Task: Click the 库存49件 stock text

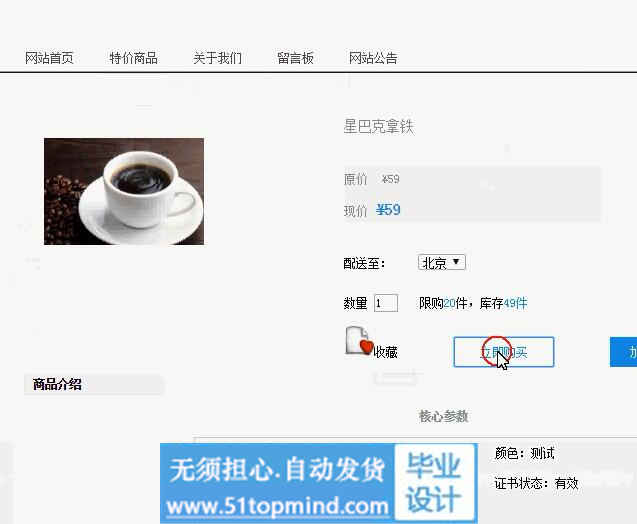Action: (503, 303)
